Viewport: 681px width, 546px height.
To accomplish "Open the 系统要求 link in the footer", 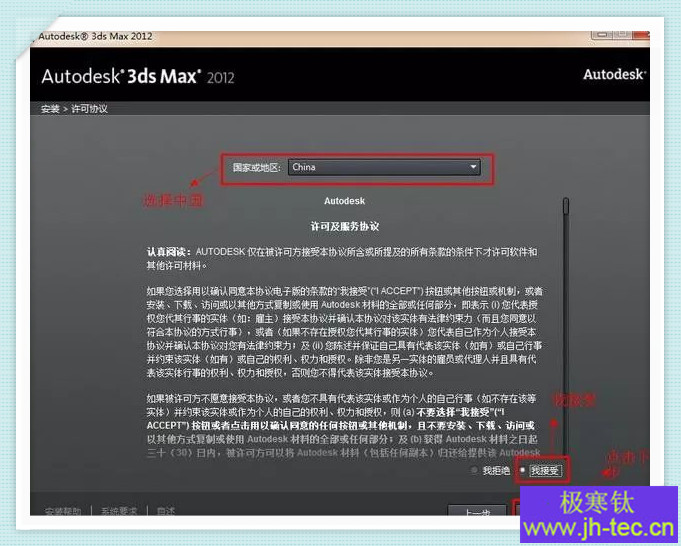I will pos(119,511).
